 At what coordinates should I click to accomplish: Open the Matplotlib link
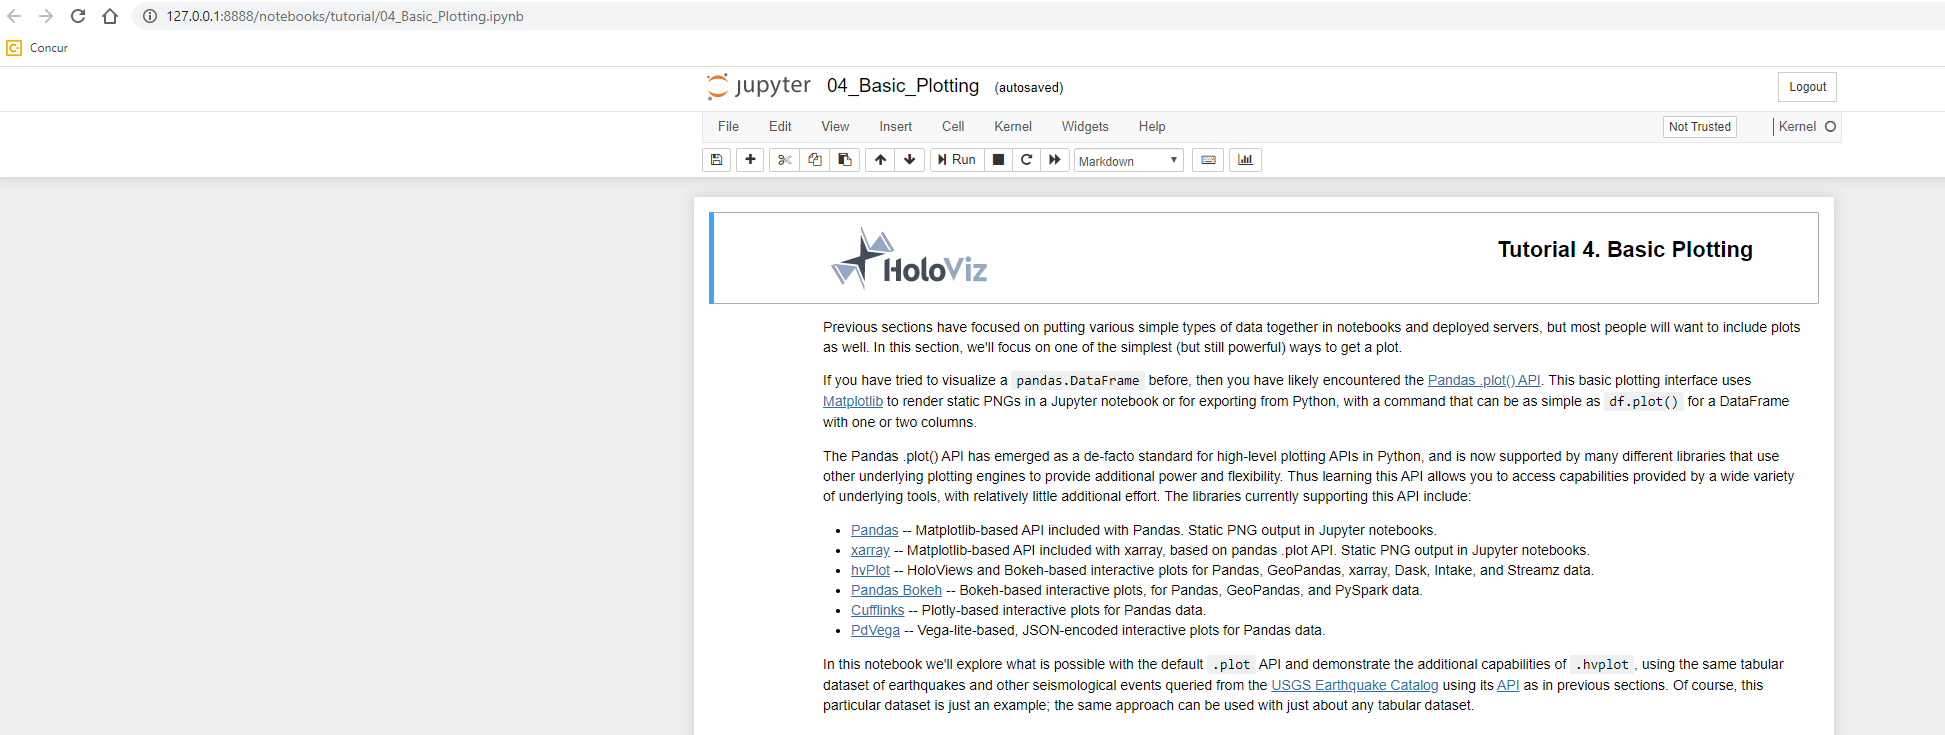(853, 401)
